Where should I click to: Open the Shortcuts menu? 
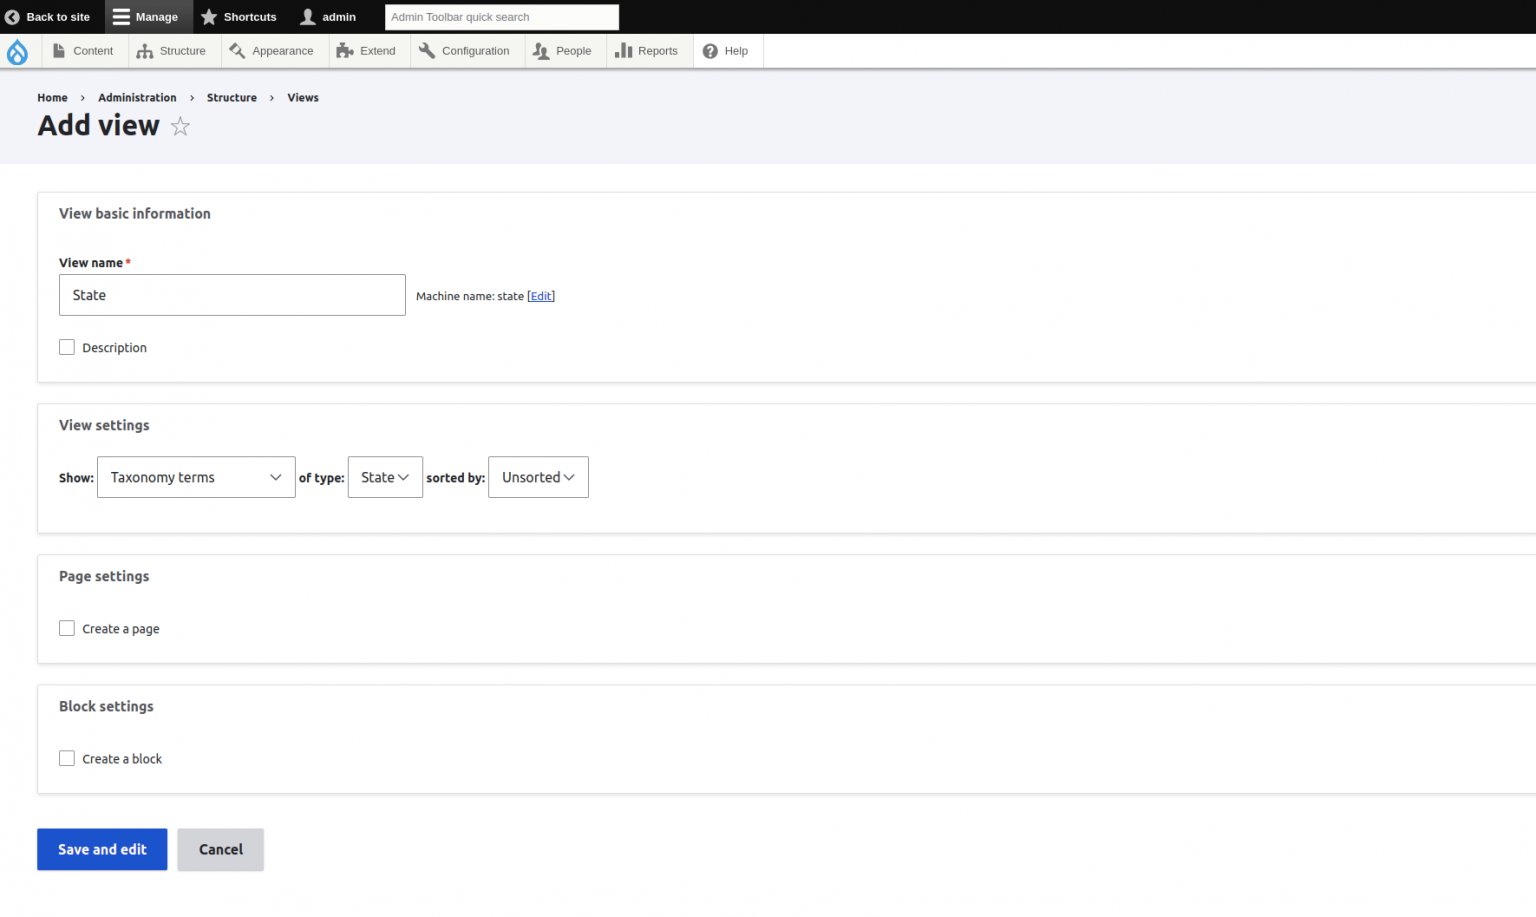[x=239, y=16]
